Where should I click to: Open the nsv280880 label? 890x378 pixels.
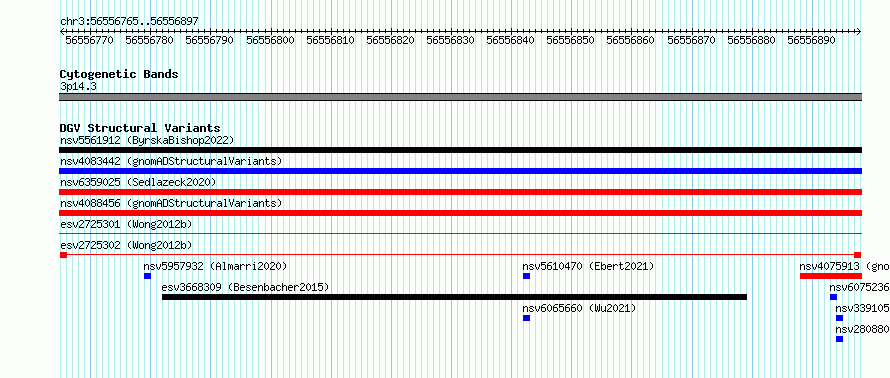click(x=862, y=329)
